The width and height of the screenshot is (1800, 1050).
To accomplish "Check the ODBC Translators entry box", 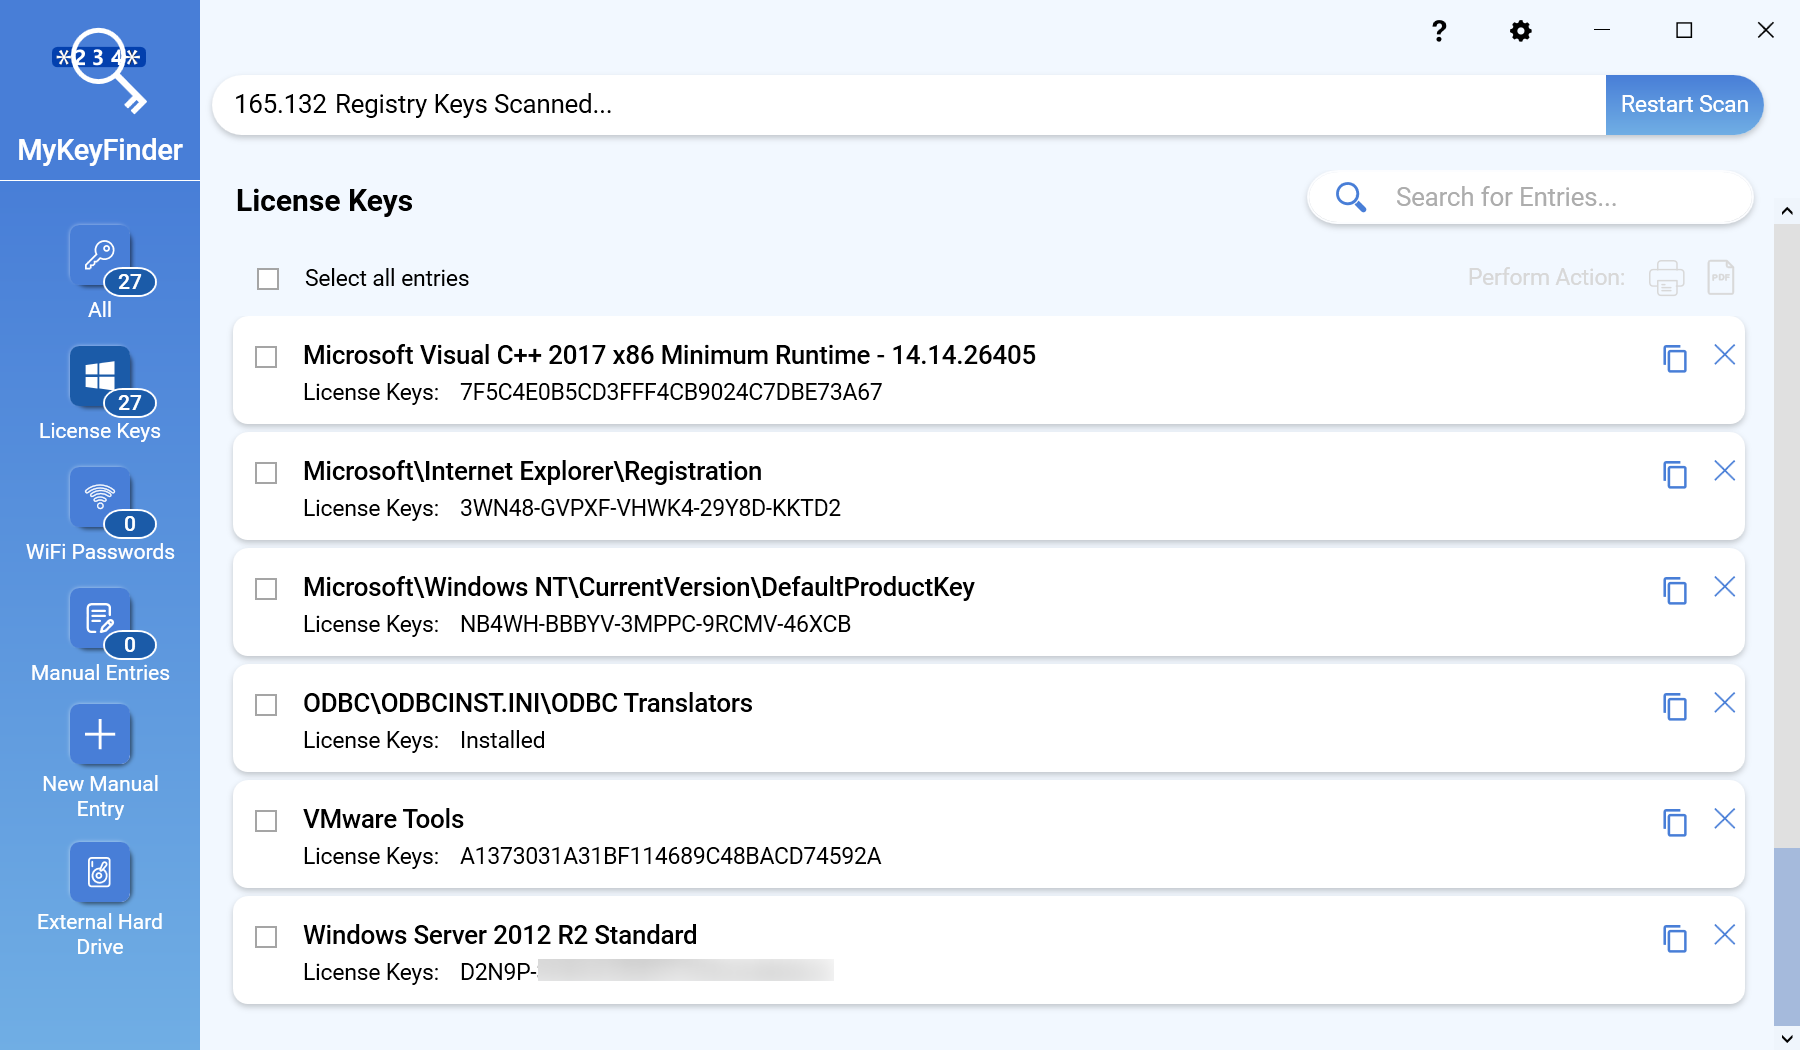I will click(266, 705).
